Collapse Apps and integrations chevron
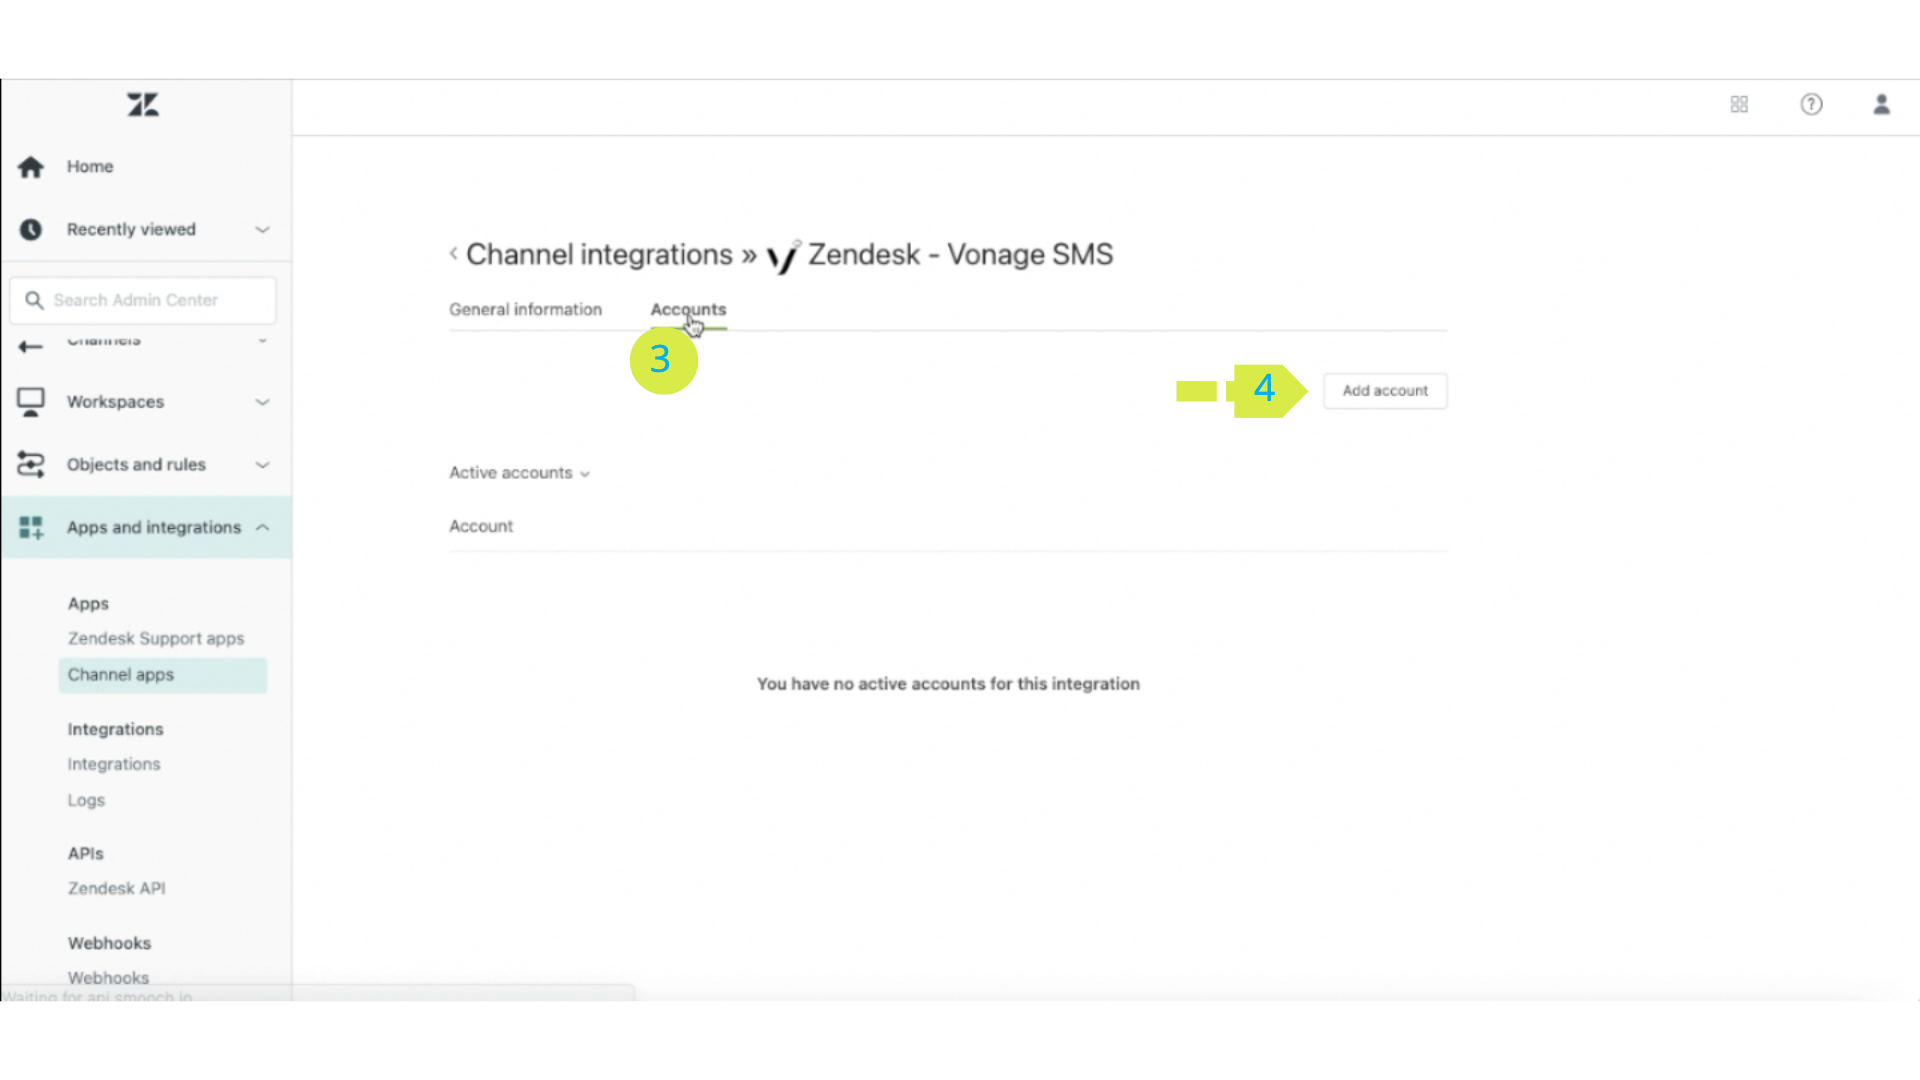Viewport: 1920px width, 1080px height. pos(262,527)
